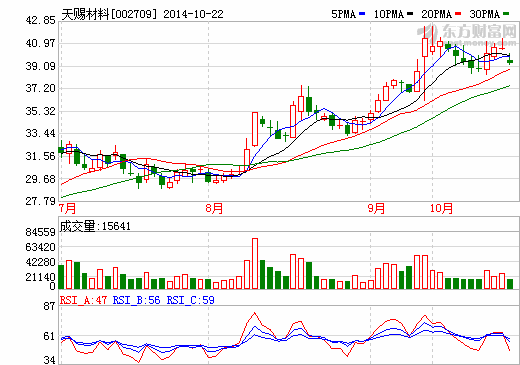Image resolution: width=520 pixels, height=365 pixels.
Task: Click the tallest red volume bar
Action: pos(255,263)
